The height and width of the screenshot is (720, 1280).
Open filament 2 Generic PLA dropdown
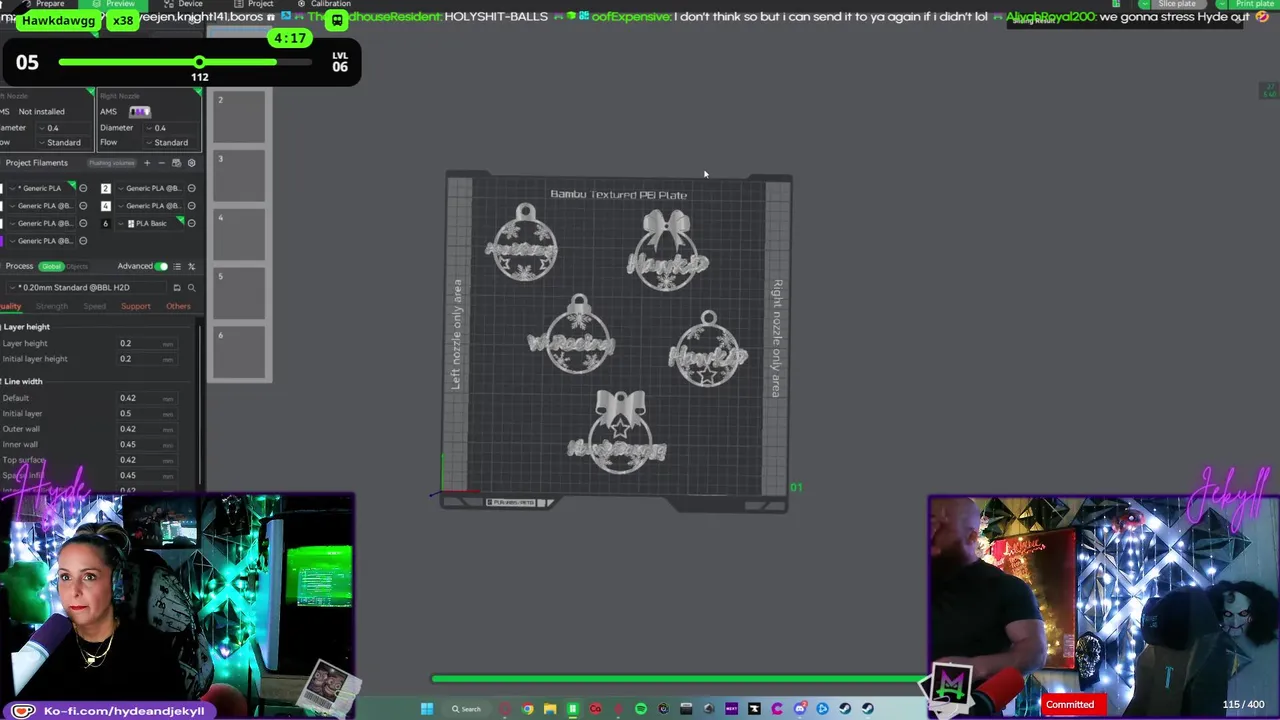[148, 188]
